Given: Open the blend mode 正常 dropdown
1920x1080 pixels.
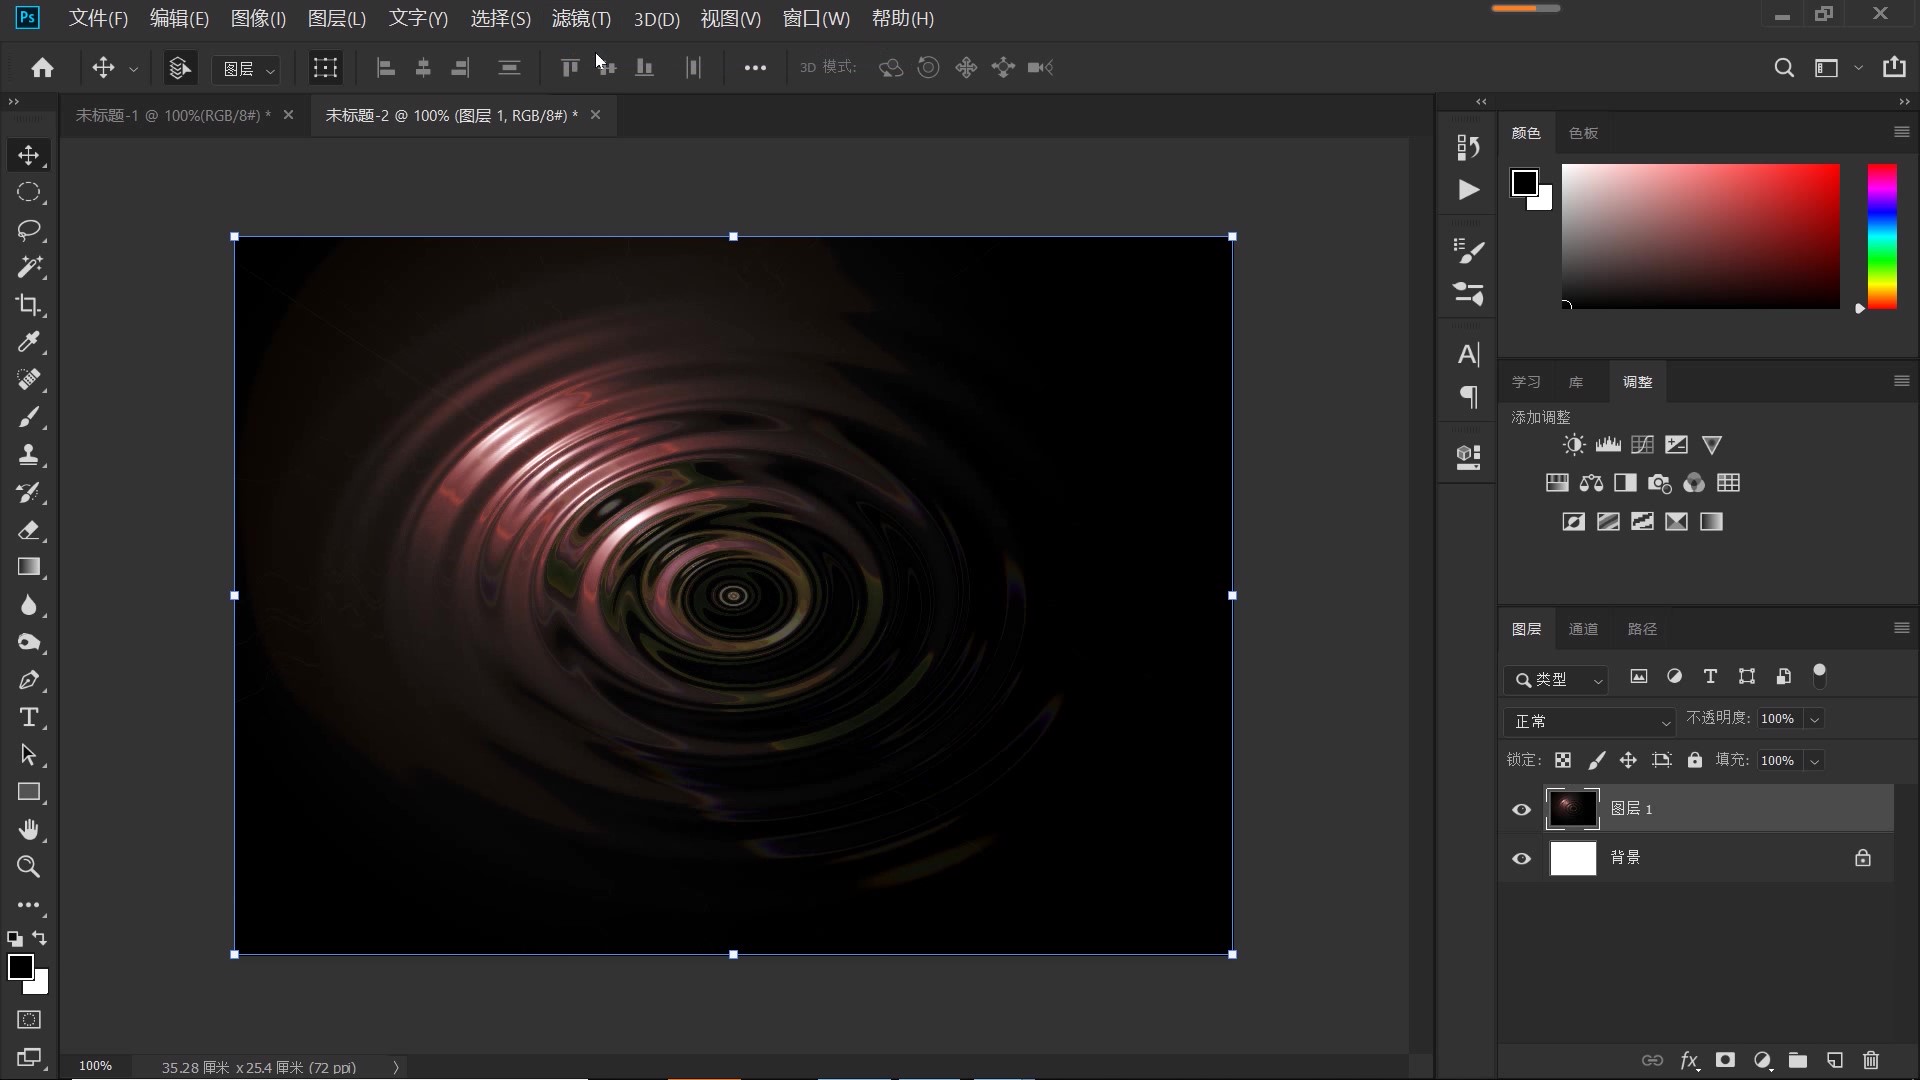Looking at the screenshot, I should 1588,721.
